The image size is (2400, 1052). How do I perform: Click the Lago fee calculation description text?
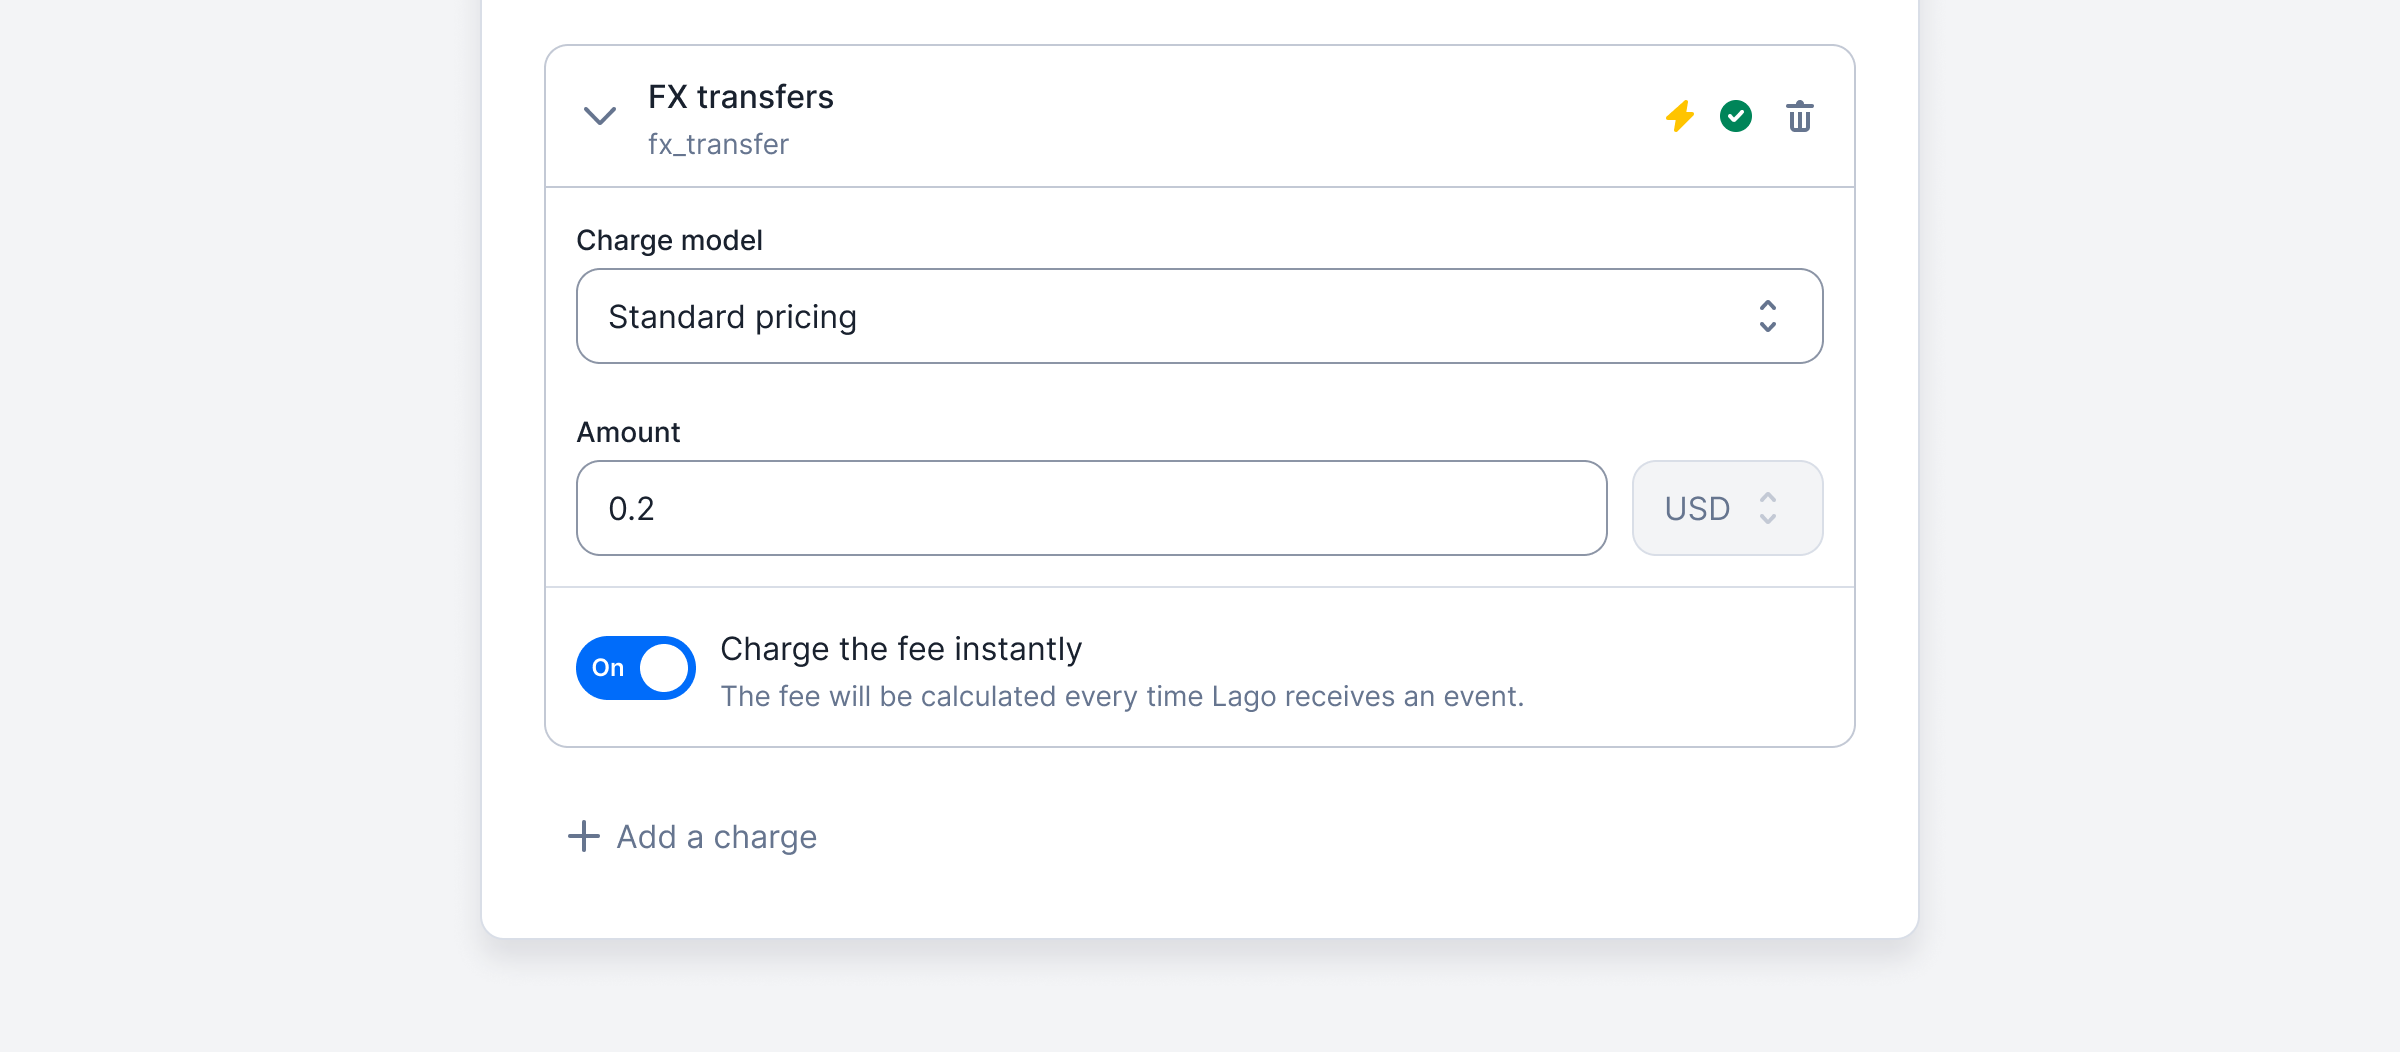point(1122,696)
